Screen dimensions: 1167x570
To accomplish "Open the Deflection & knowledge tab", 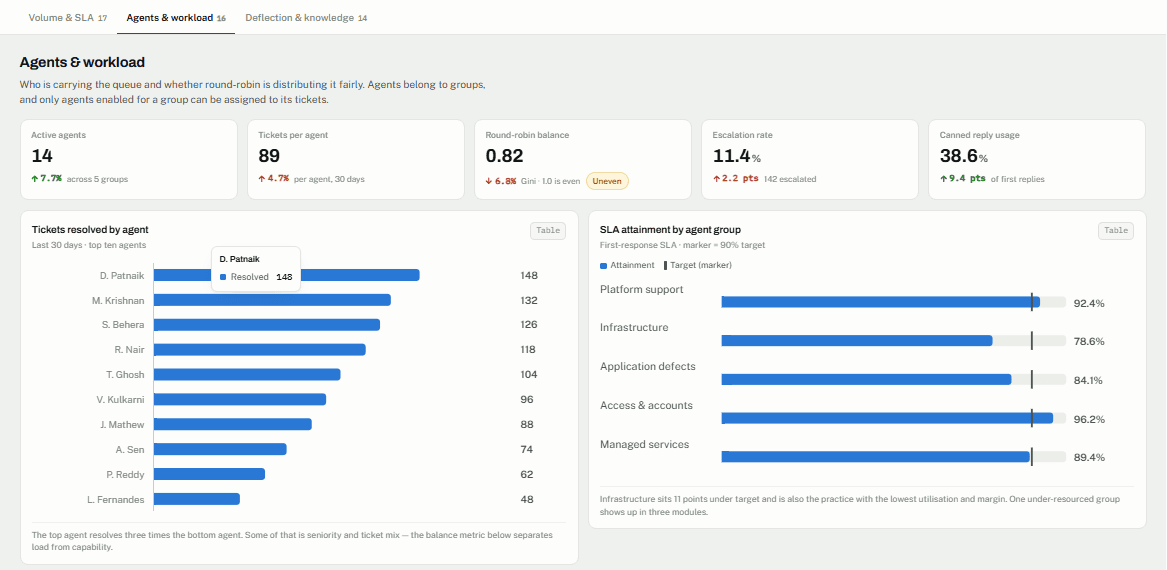I will tap(306, 17).
